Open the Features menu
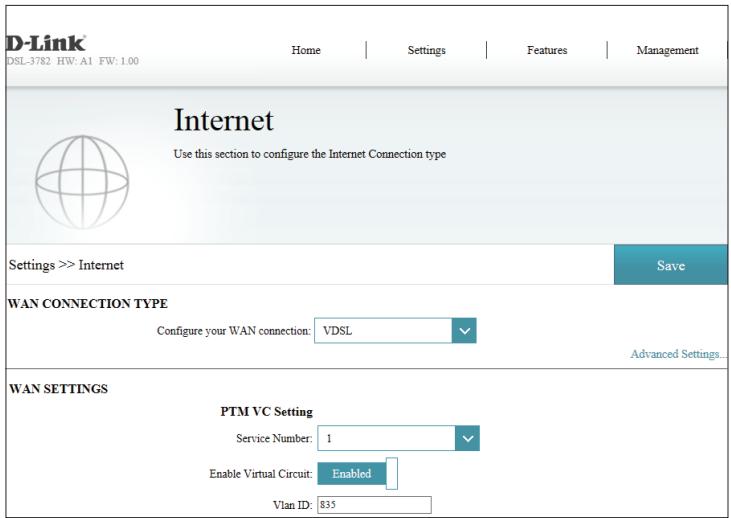 (547, 51)
